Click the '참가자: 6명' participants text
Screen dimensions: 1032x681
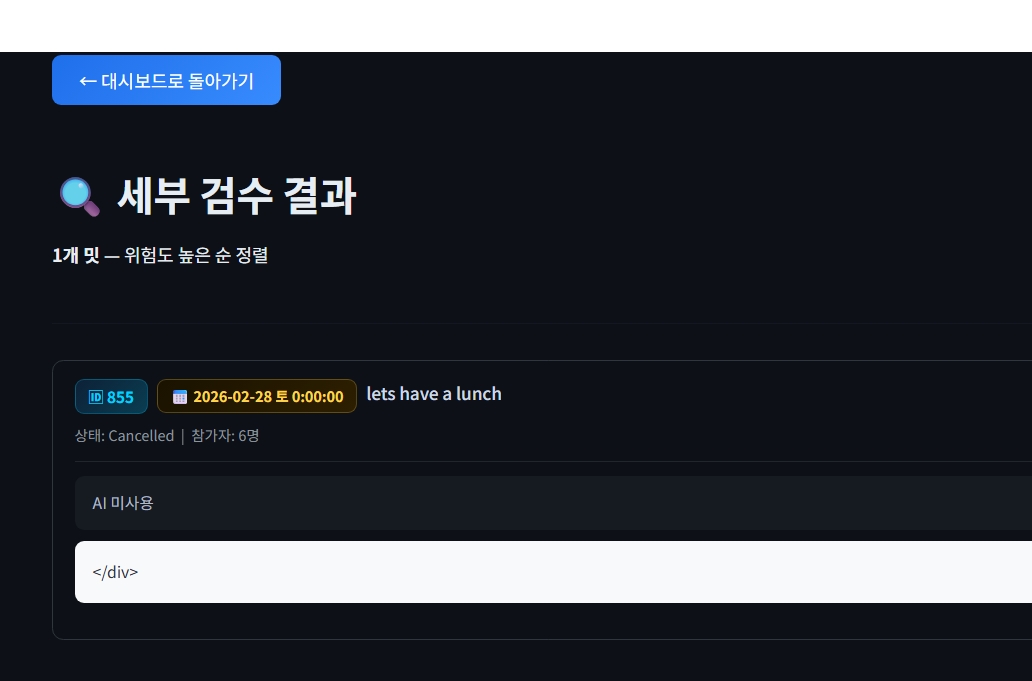(225, 436)
